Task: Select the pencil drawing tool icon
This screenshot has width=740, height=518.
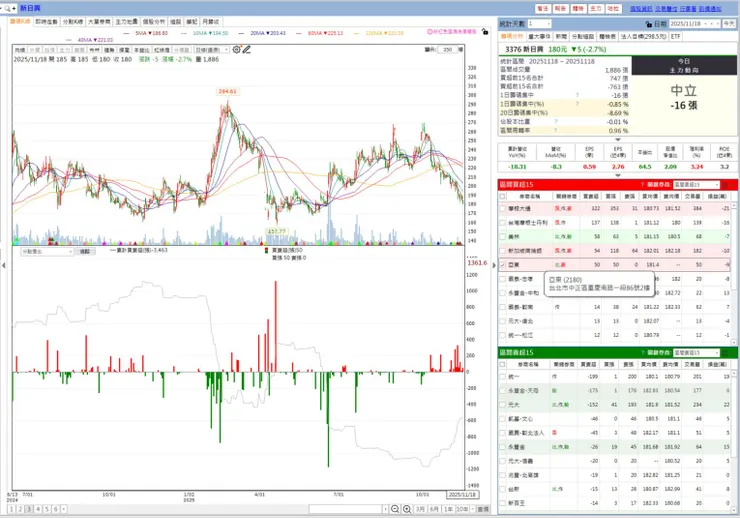Action: pyautogui.click(x=246, y=49)
